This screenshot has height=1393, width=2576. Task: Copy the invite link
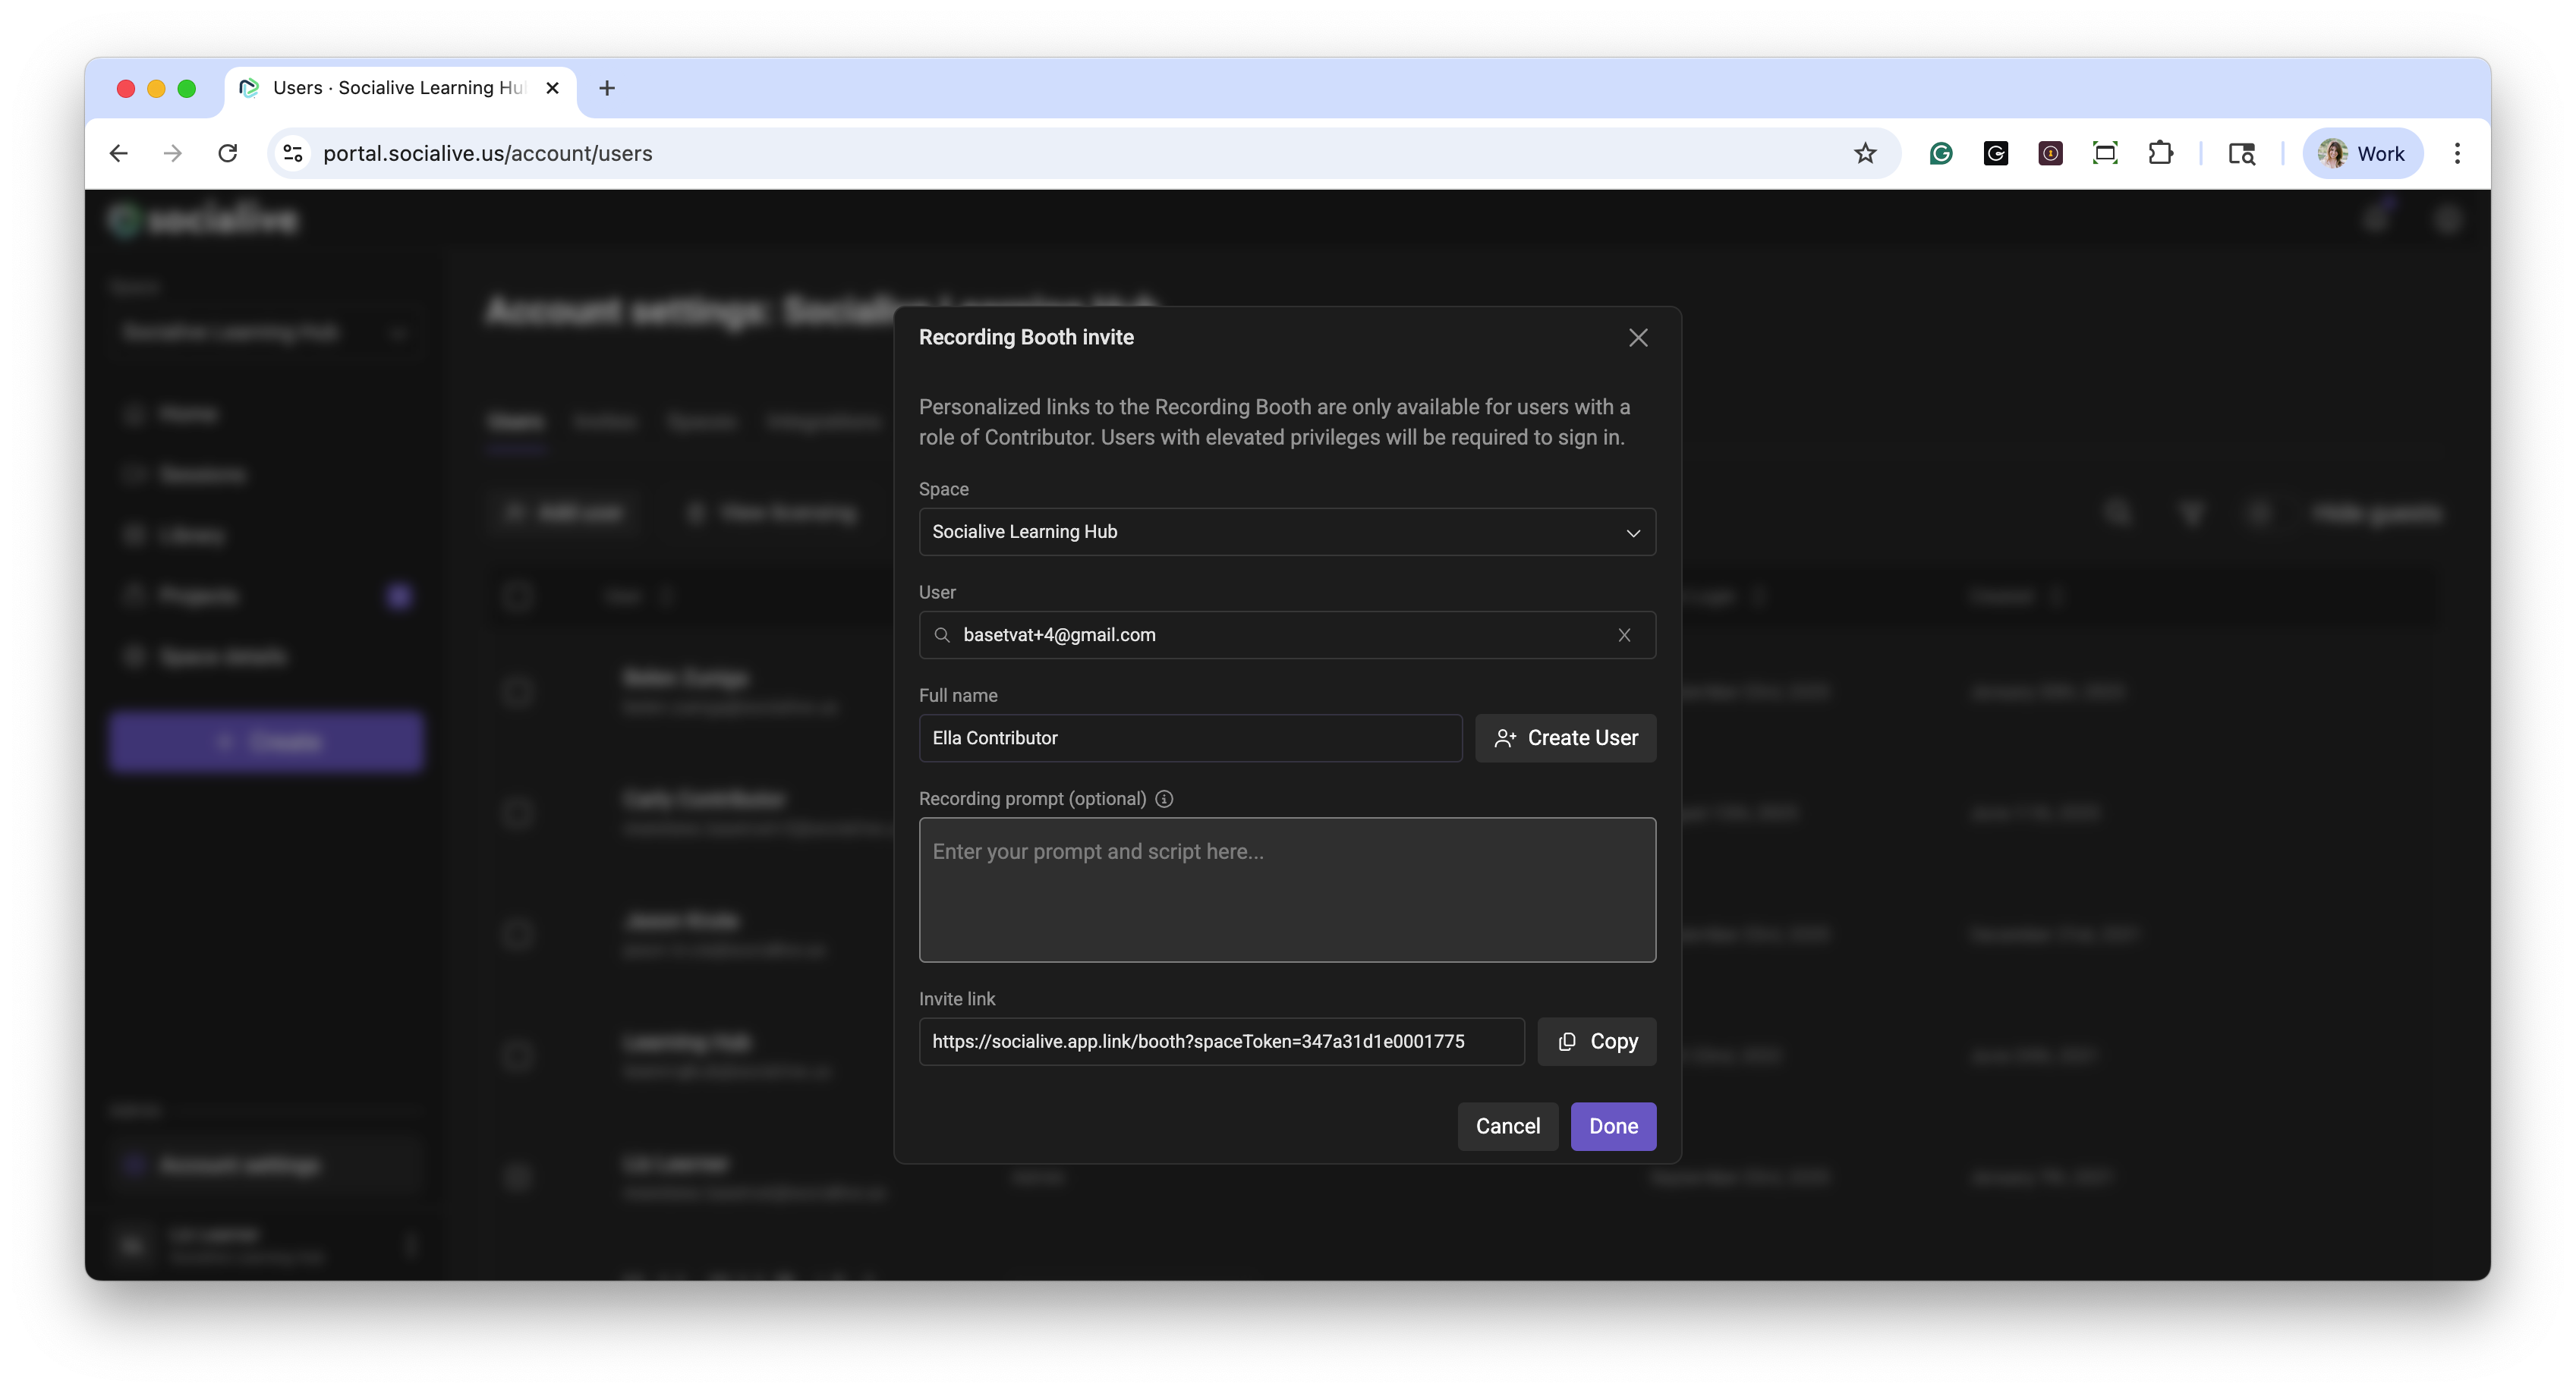1596,1041
